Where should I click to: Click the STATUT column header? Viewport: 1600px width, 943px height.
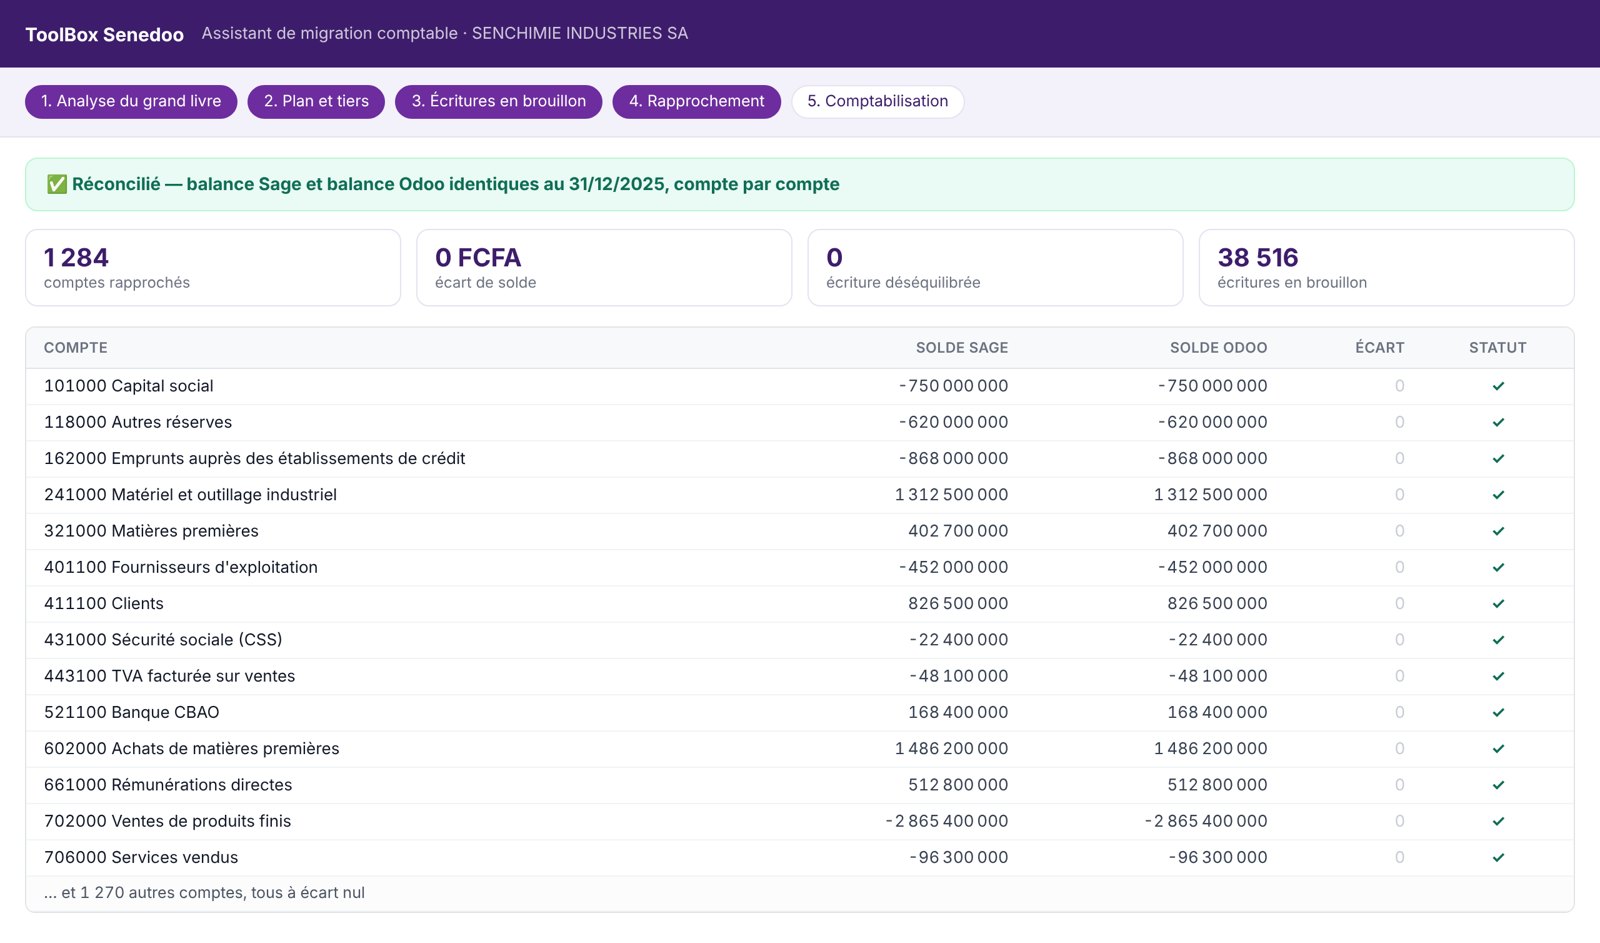click(x=1498, y=348)
